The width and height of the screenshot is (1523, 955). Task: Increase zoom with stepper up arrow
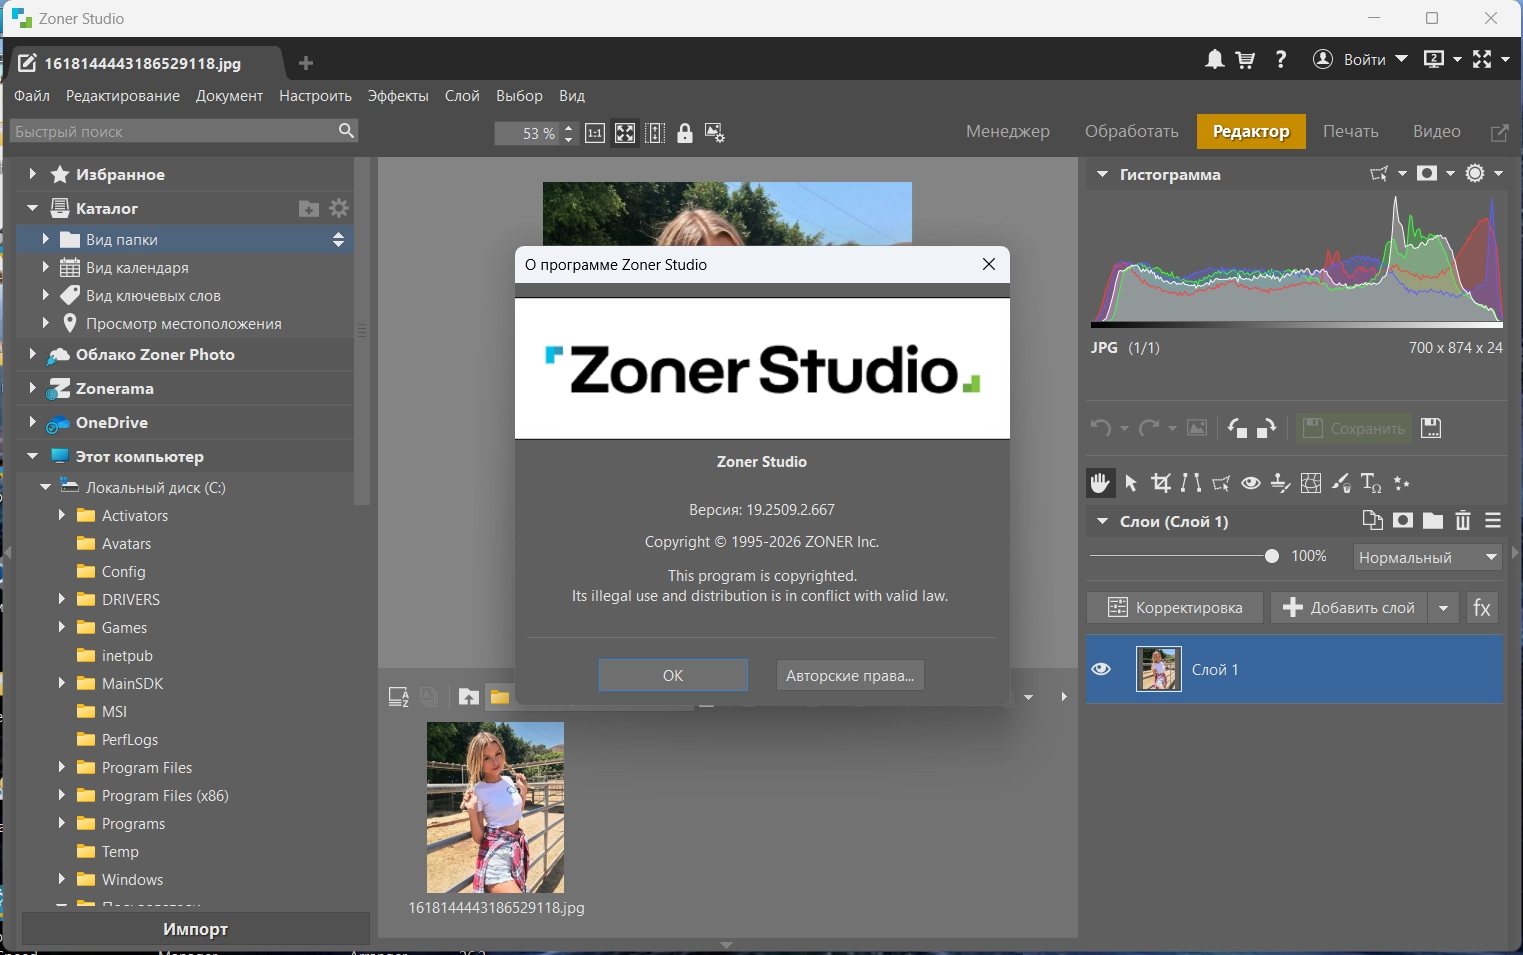pos(569,127)
